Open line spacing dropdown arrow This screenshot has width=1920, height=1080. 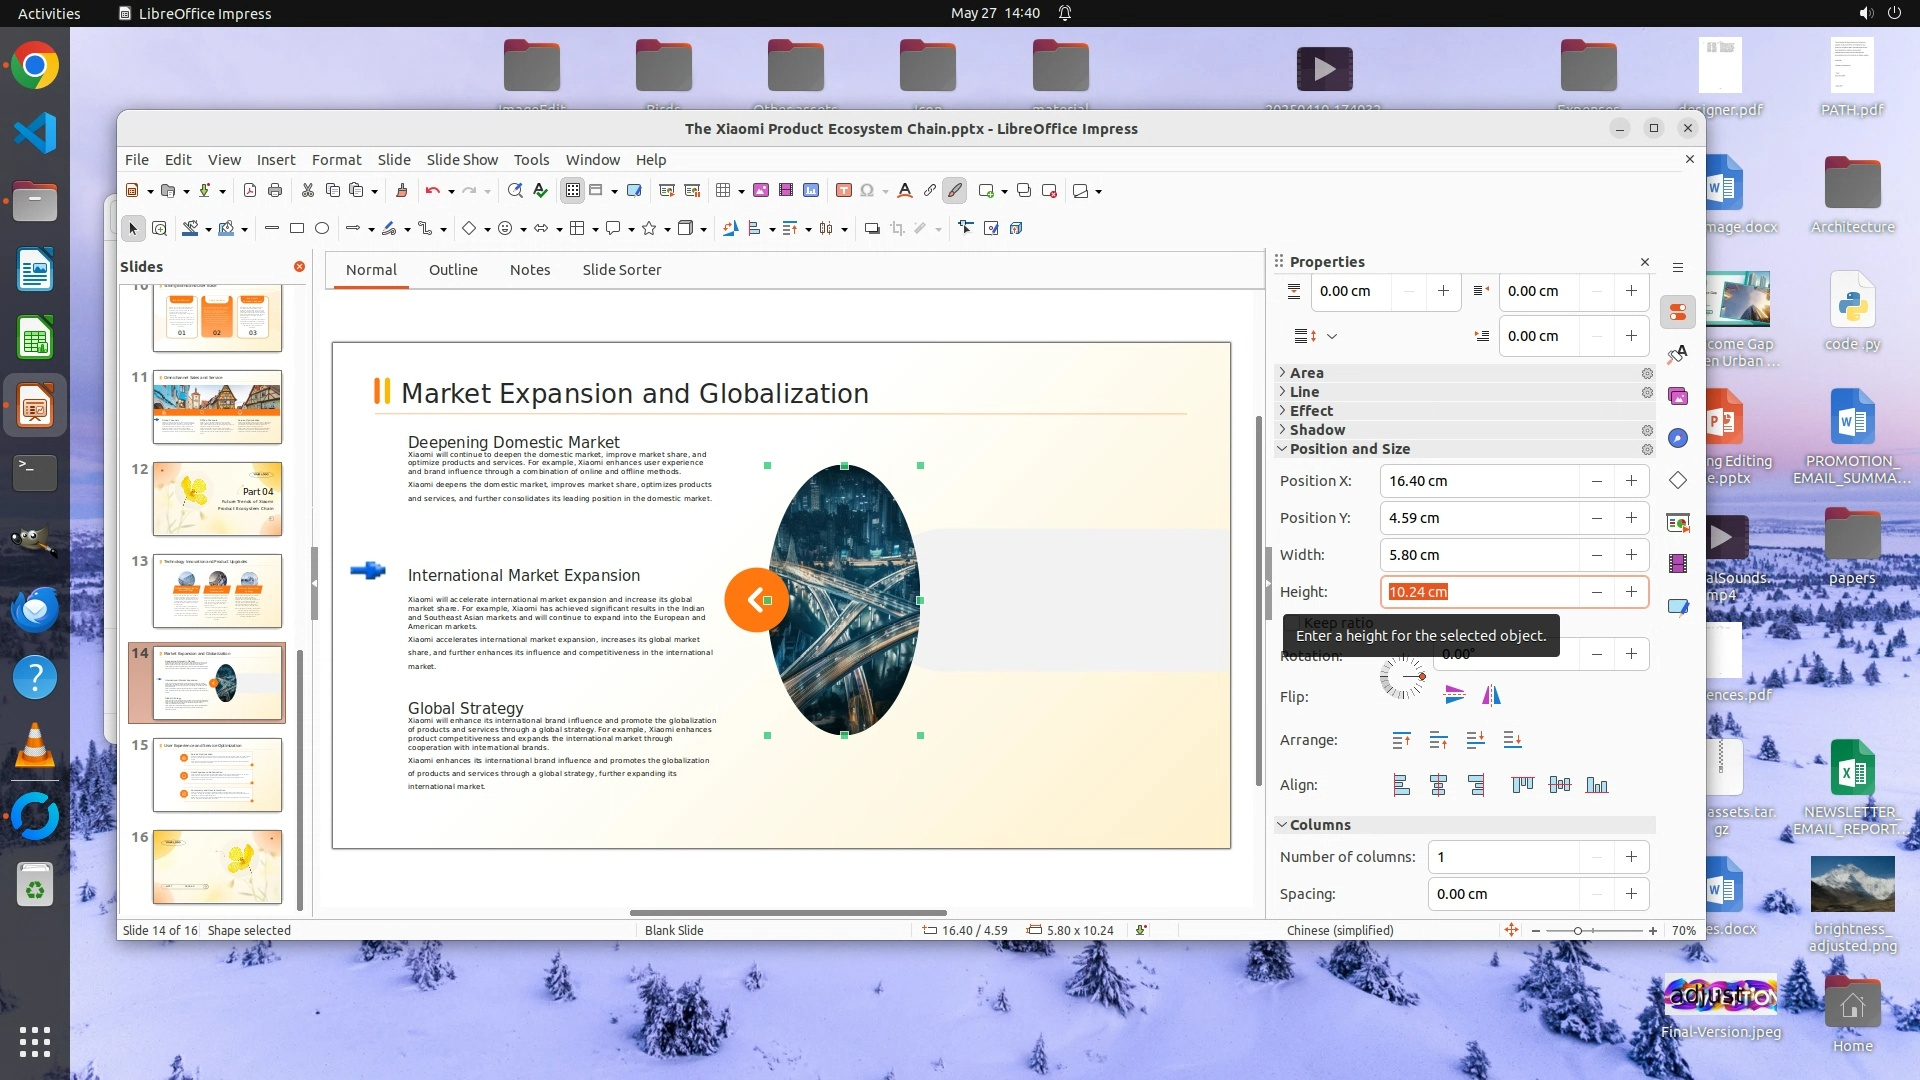1331,336
